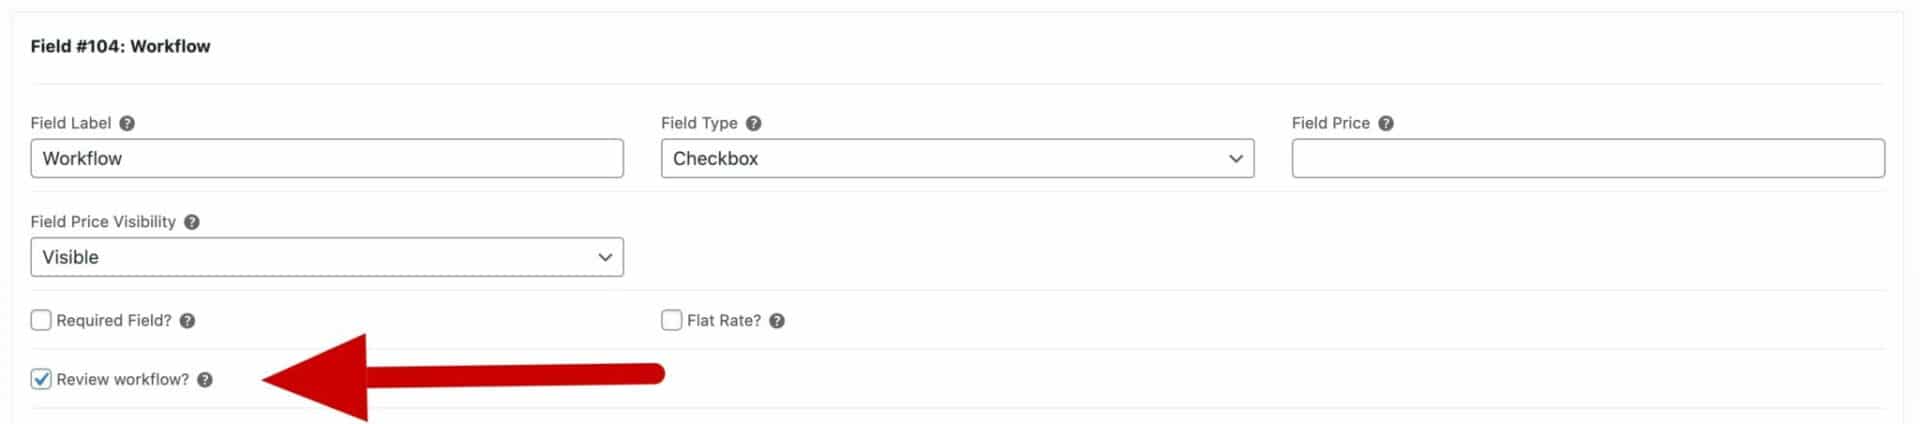Focus the Field Label input containing Workflow
Image resolution: width=1920 pixels, height=424 pixels.
pos(327,158)
